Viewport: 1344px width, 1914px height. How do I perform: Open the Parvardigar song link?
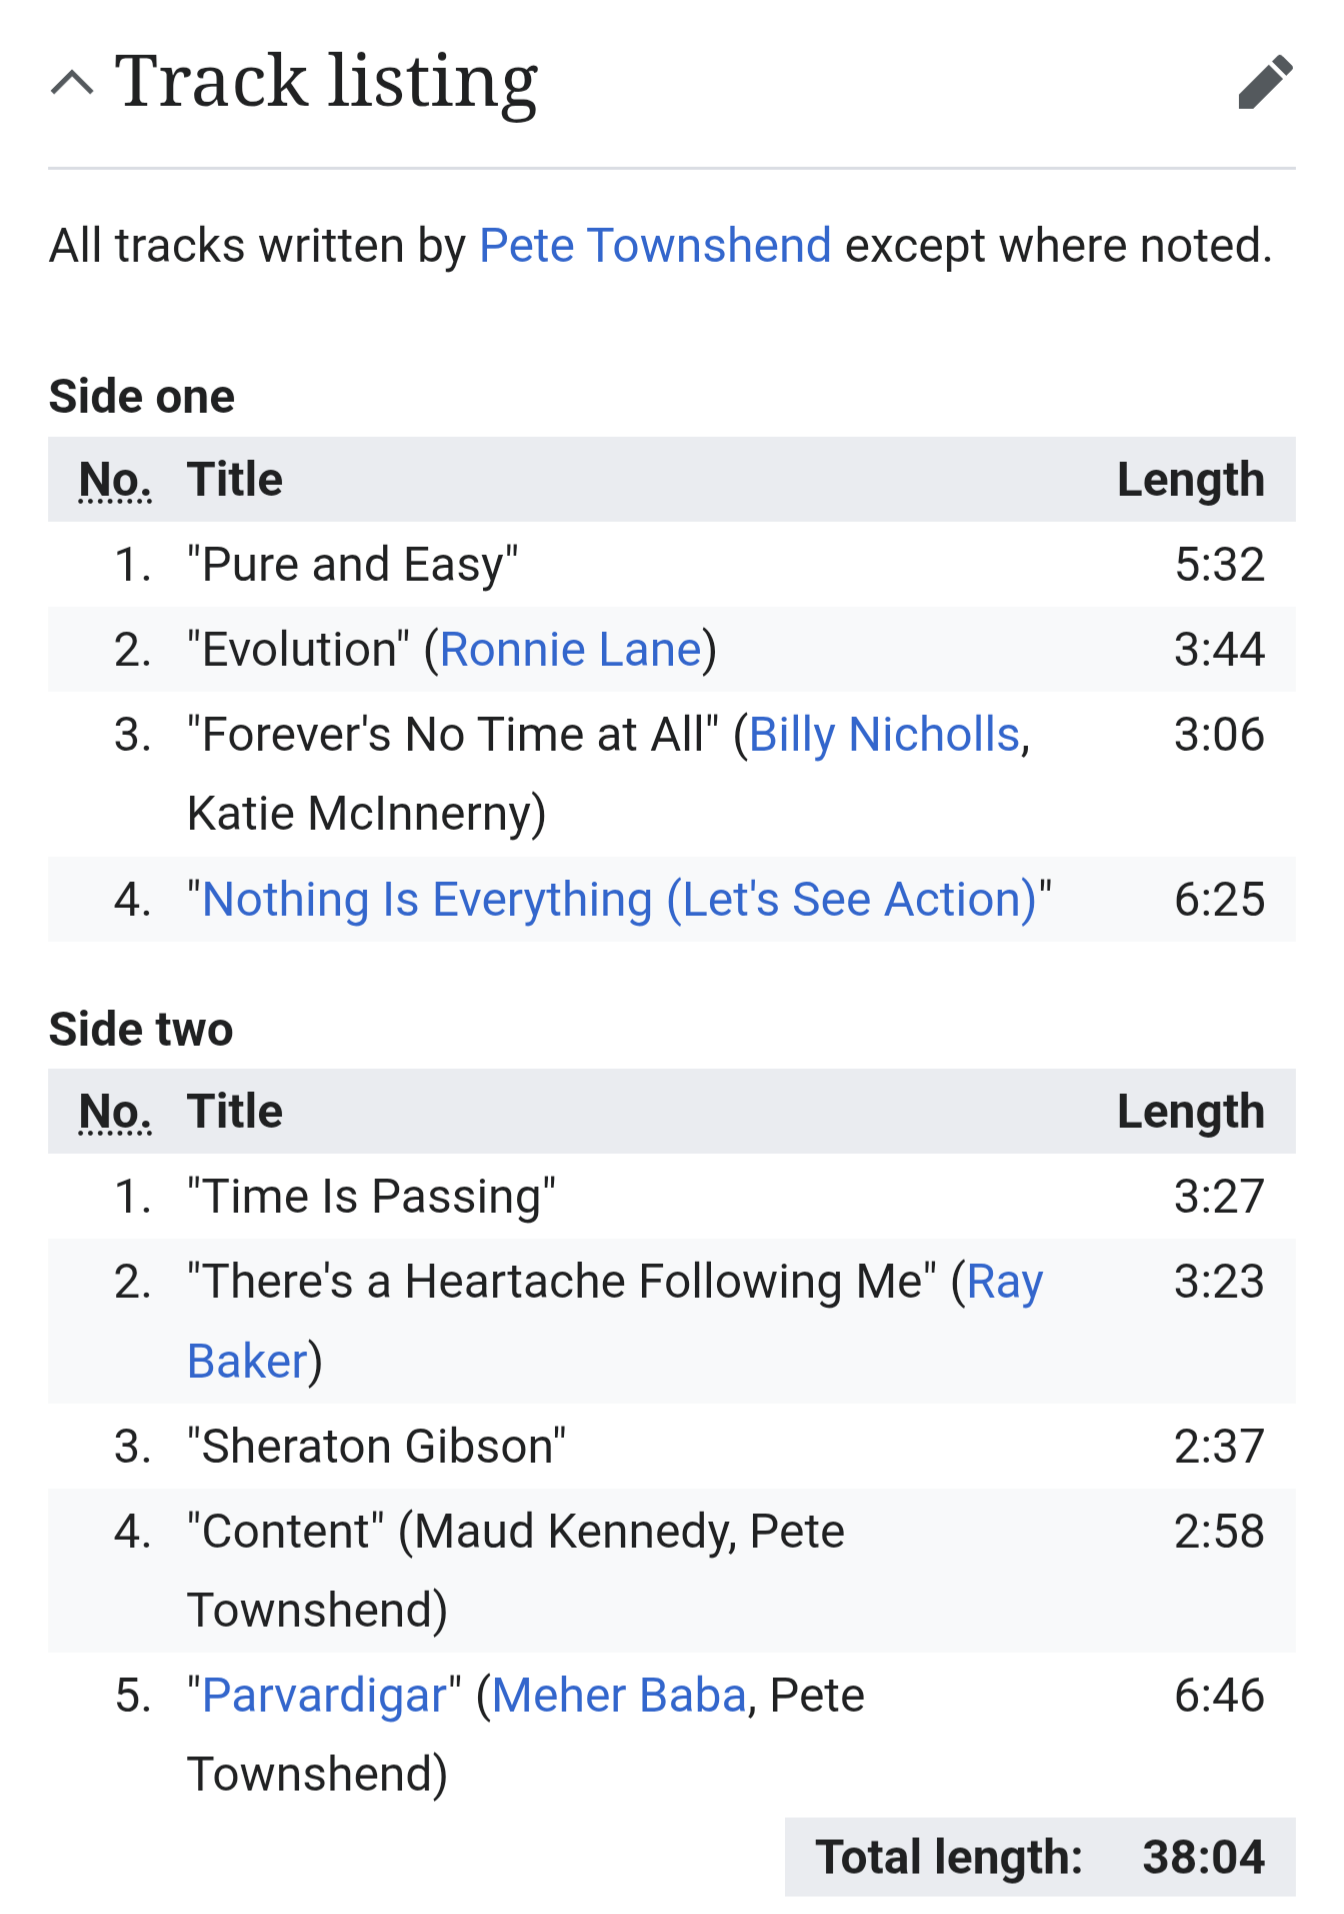324,1696
